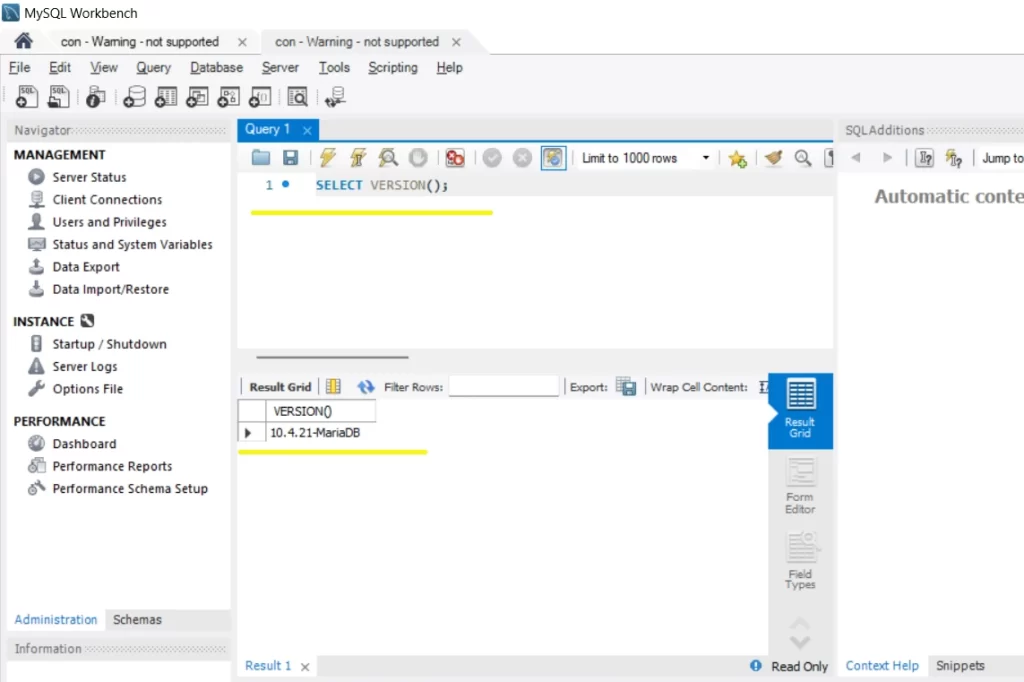Select Field Types result view
1024x682 pixels.
click(x=800, y=560)
